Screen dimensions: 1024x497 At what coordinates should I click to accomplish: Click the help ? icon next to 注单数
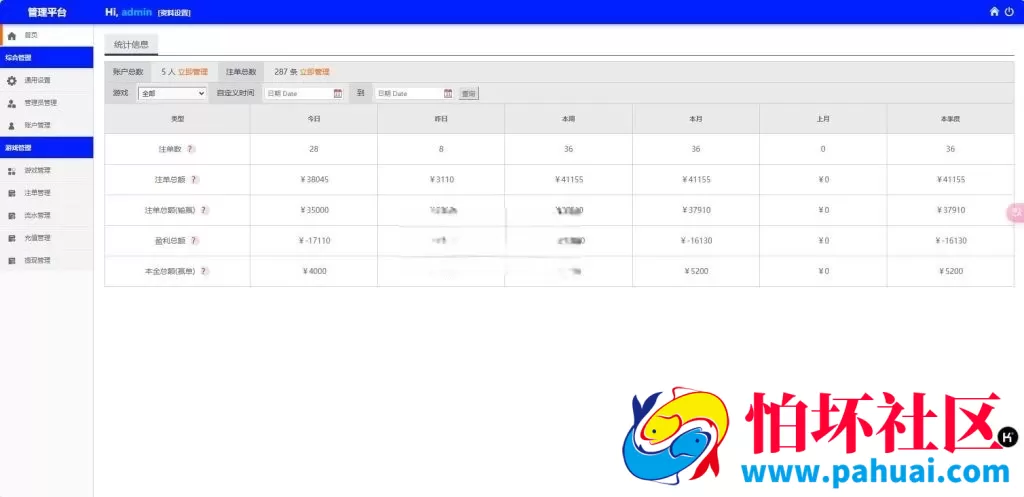(190, 149)
